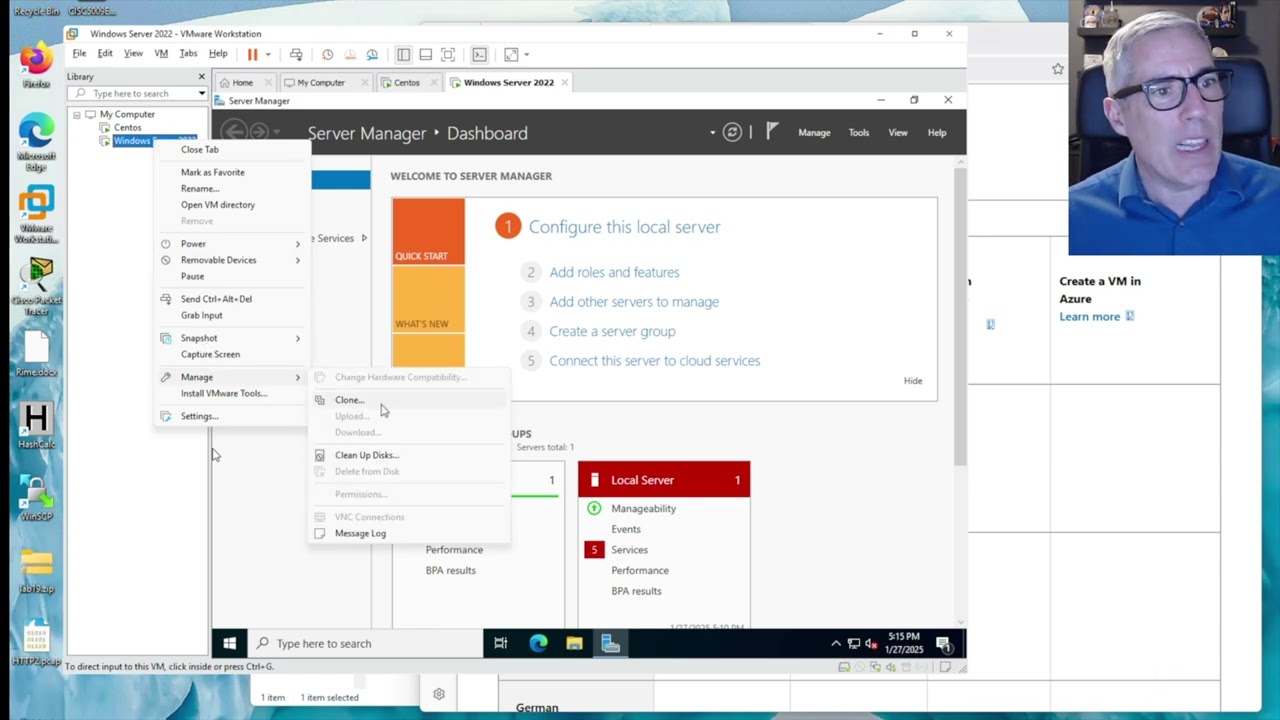
Task: Open the VMware Tabs menu
Action: (188, 54)
